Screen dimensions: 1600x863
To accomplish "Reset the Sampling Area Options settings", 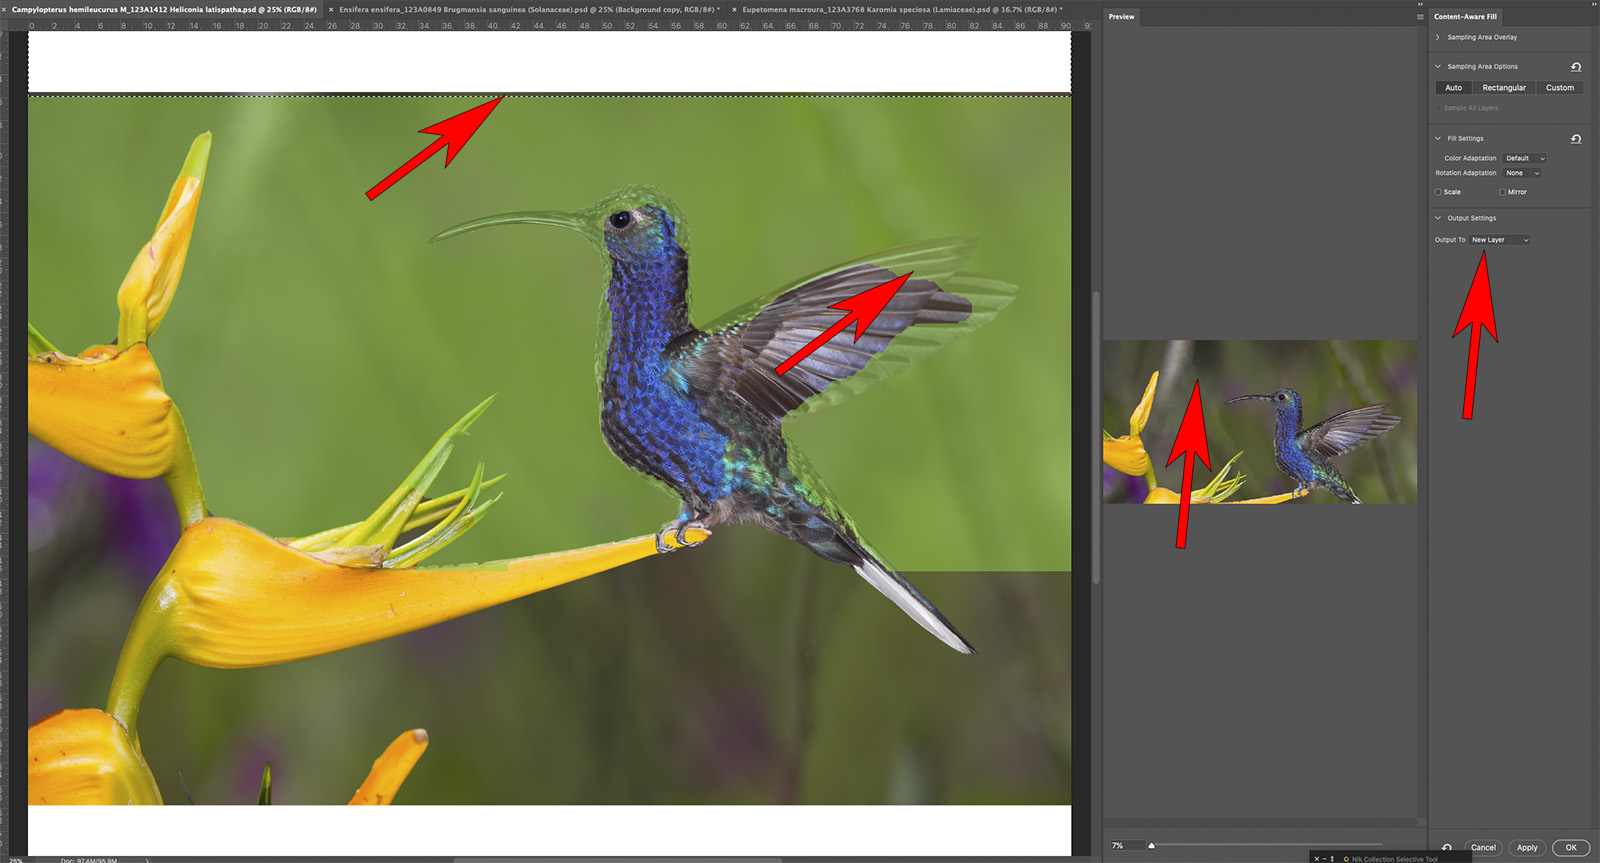I will point(1575,67).
